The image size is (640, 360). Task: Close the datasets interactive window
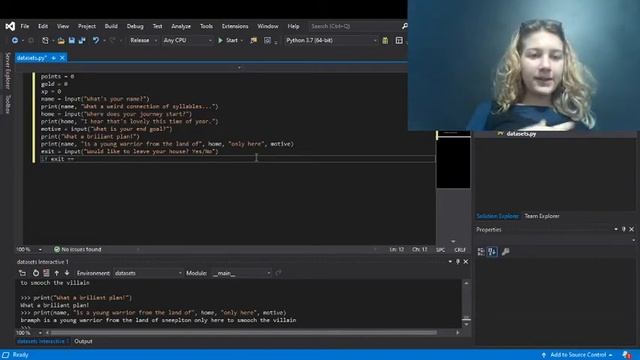[466, 262]
